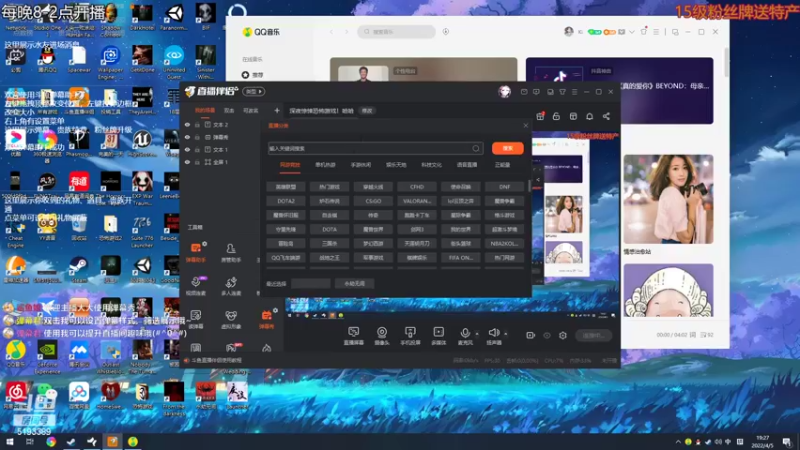Click the QQ音乐 window vertical scrollbar
The height and width of the screenshot is (450, 800).
pos(726,62)
